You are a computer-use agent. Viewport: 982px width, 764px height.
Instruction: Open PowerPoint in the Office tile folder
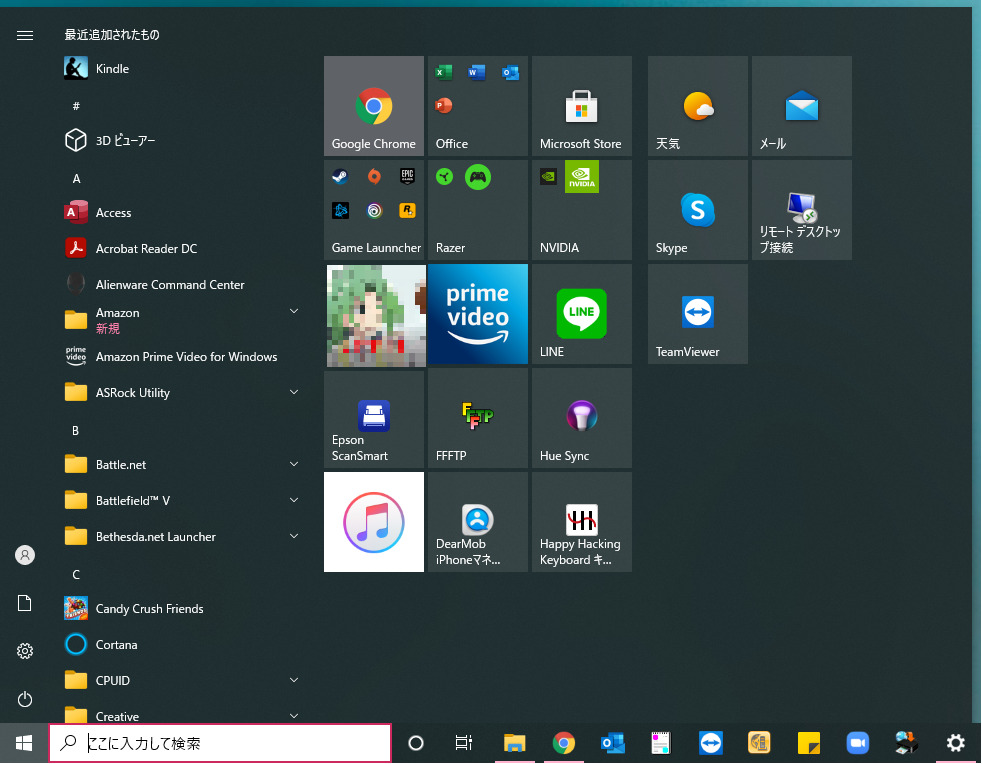pyautogui.click(x=444, y=105)
